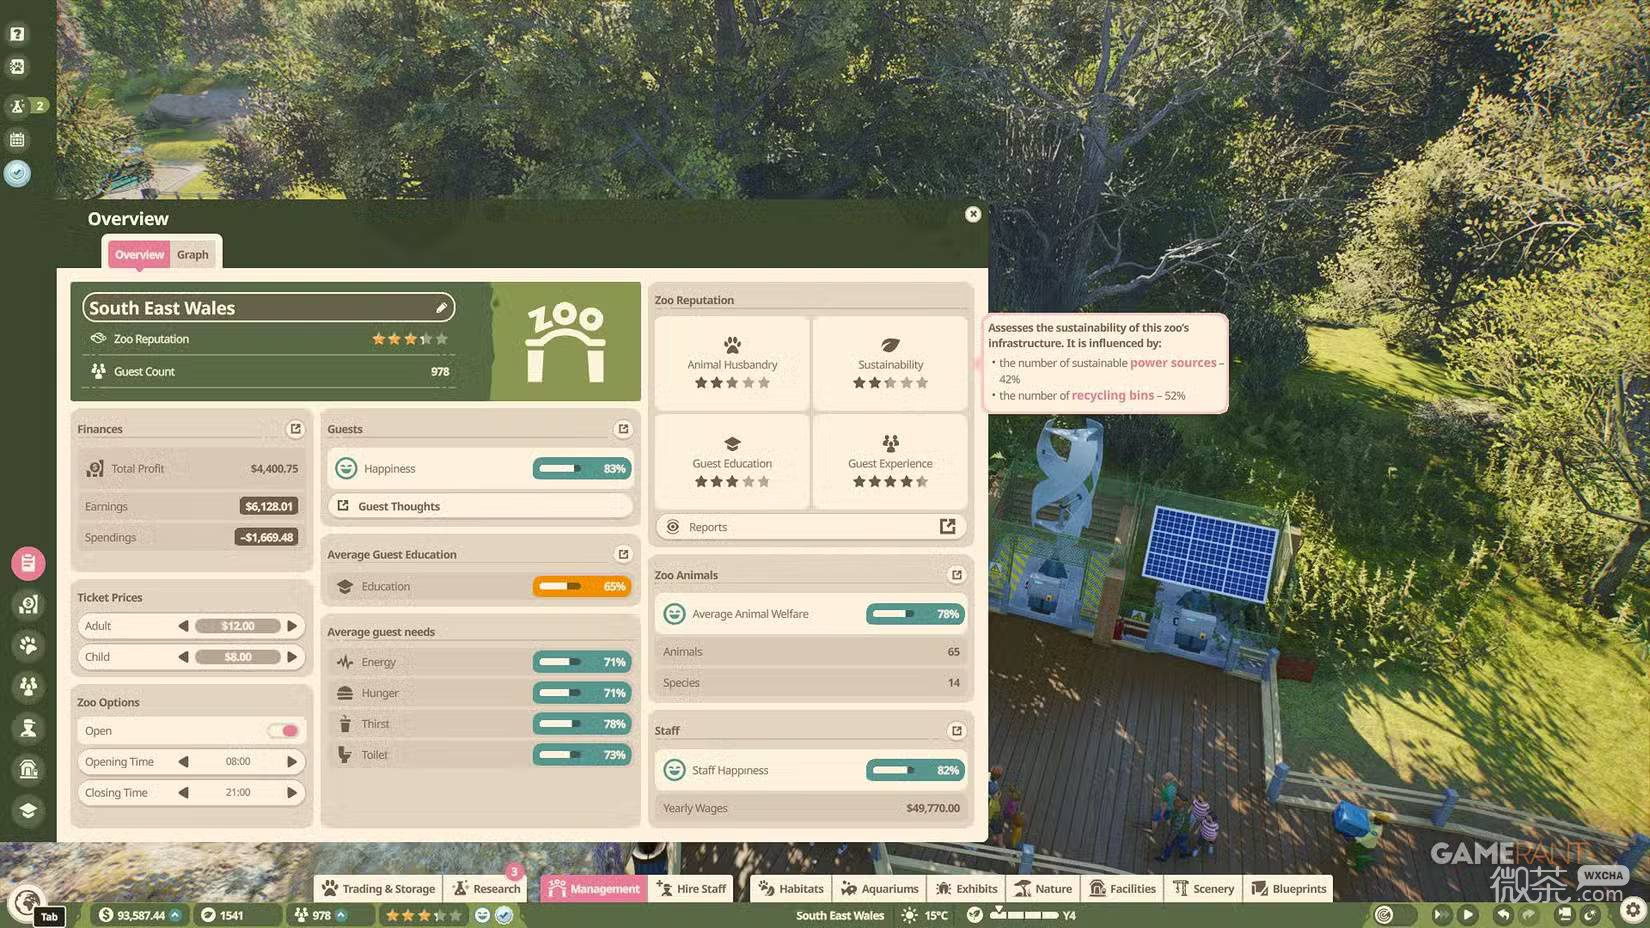Open the education cap icon in sidebar
This screenshot has width=1650, height=928.
pyautogui.click(x=28, y=810)
